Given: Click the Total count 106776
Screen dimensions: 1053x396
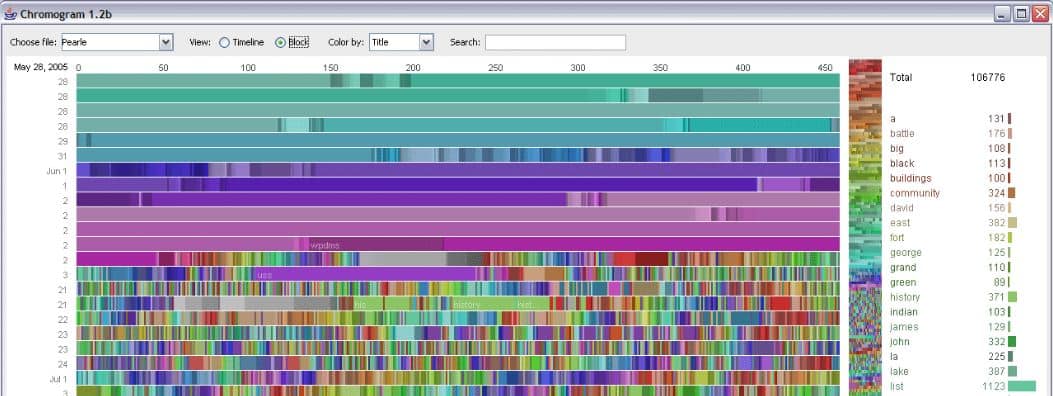Looking at the screenshot, I should tap(988, 78).
